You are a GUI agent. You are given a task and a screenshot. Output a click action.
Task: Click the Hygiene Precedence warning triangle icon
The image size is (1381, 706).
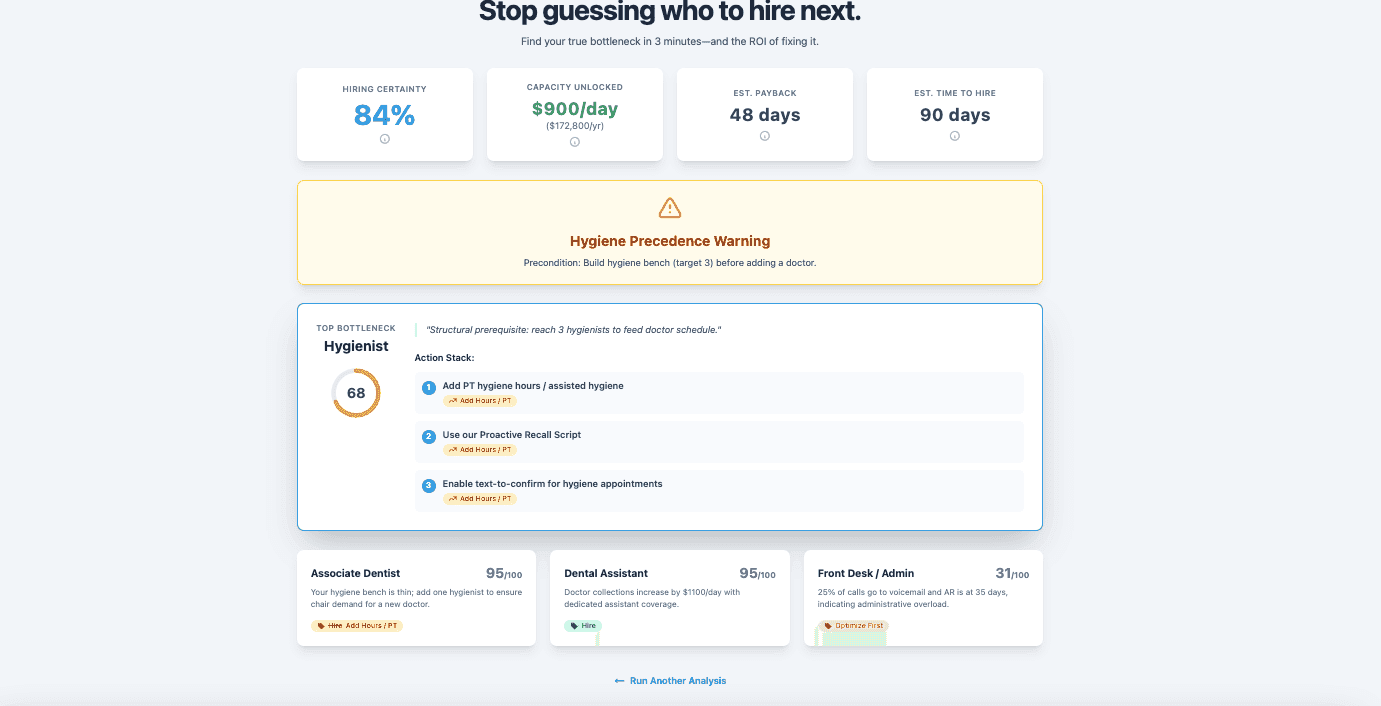[670, 208]
